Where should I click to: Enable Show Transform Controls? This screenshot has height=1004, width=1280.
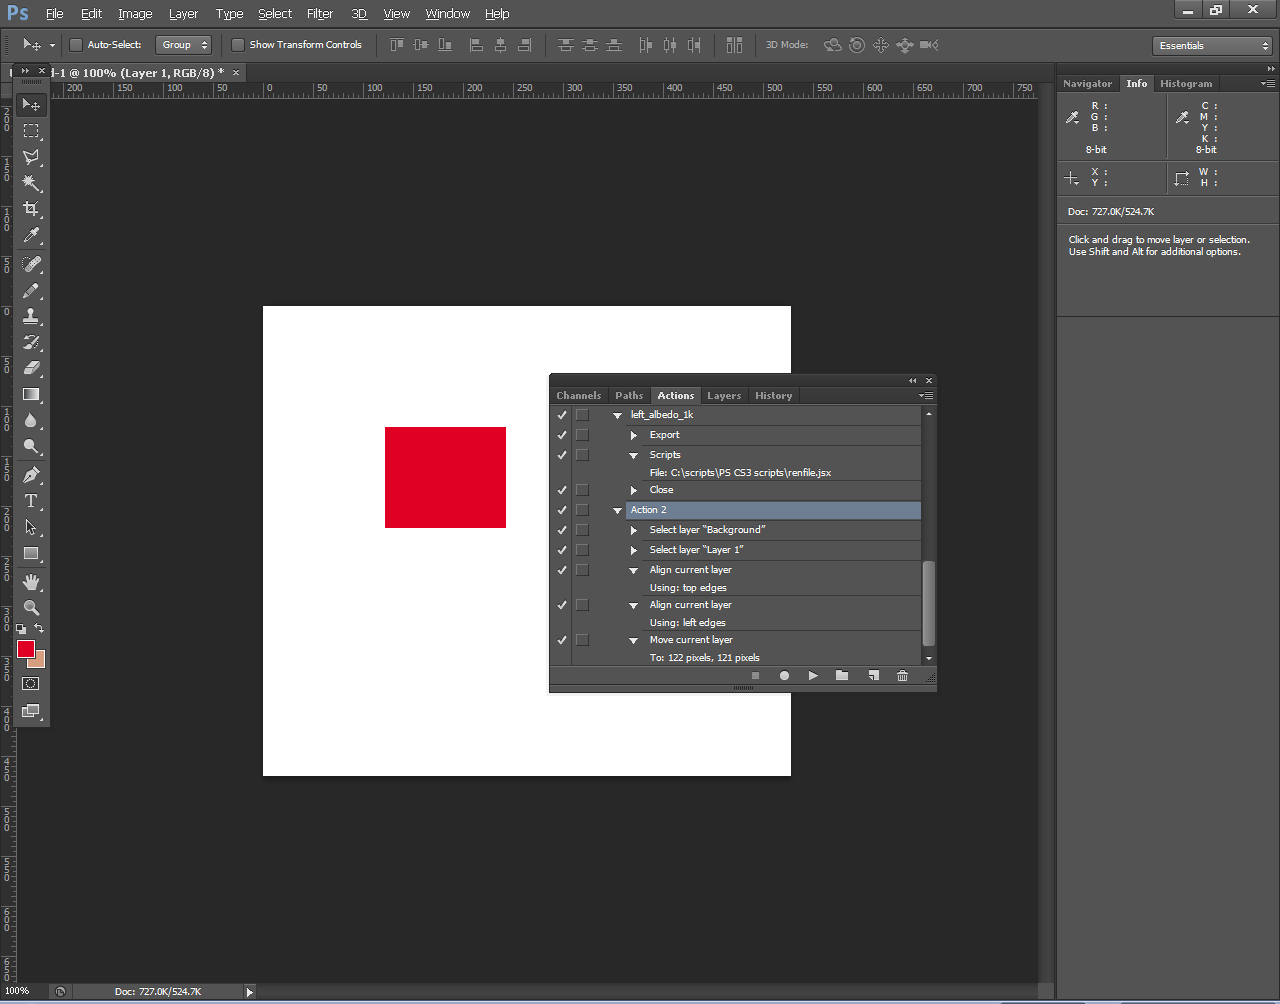(x=237, y=45)
